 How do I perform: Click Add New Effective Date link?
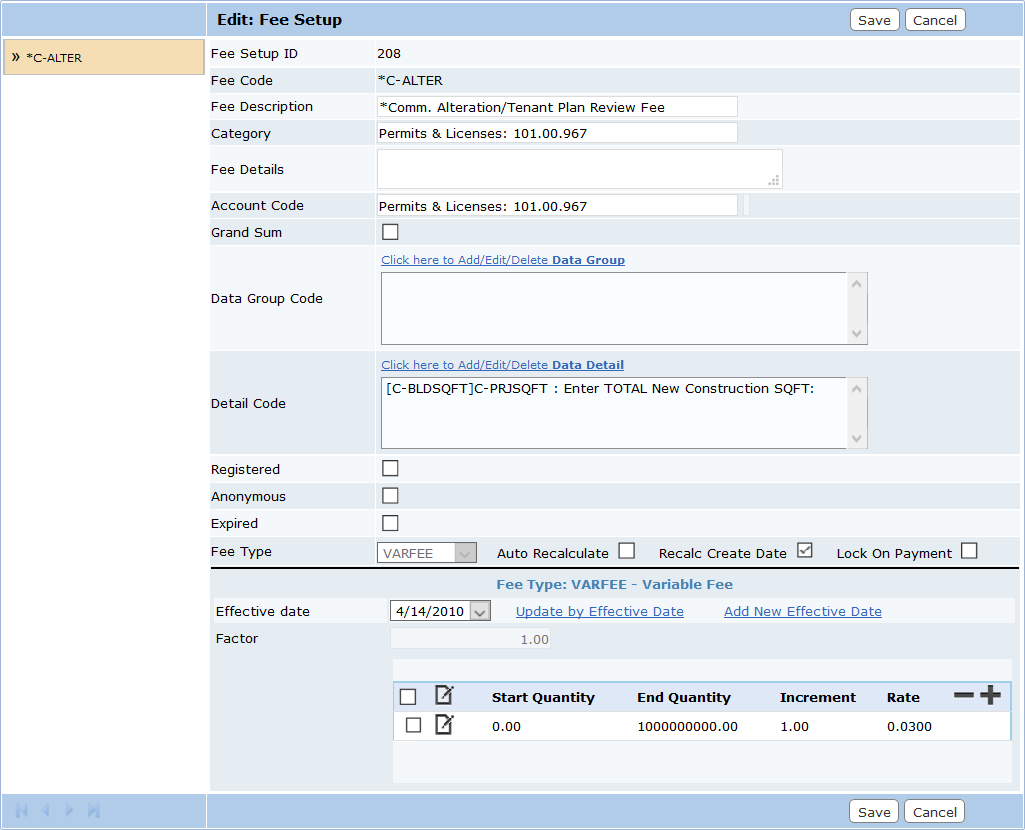tap(802, 611)
